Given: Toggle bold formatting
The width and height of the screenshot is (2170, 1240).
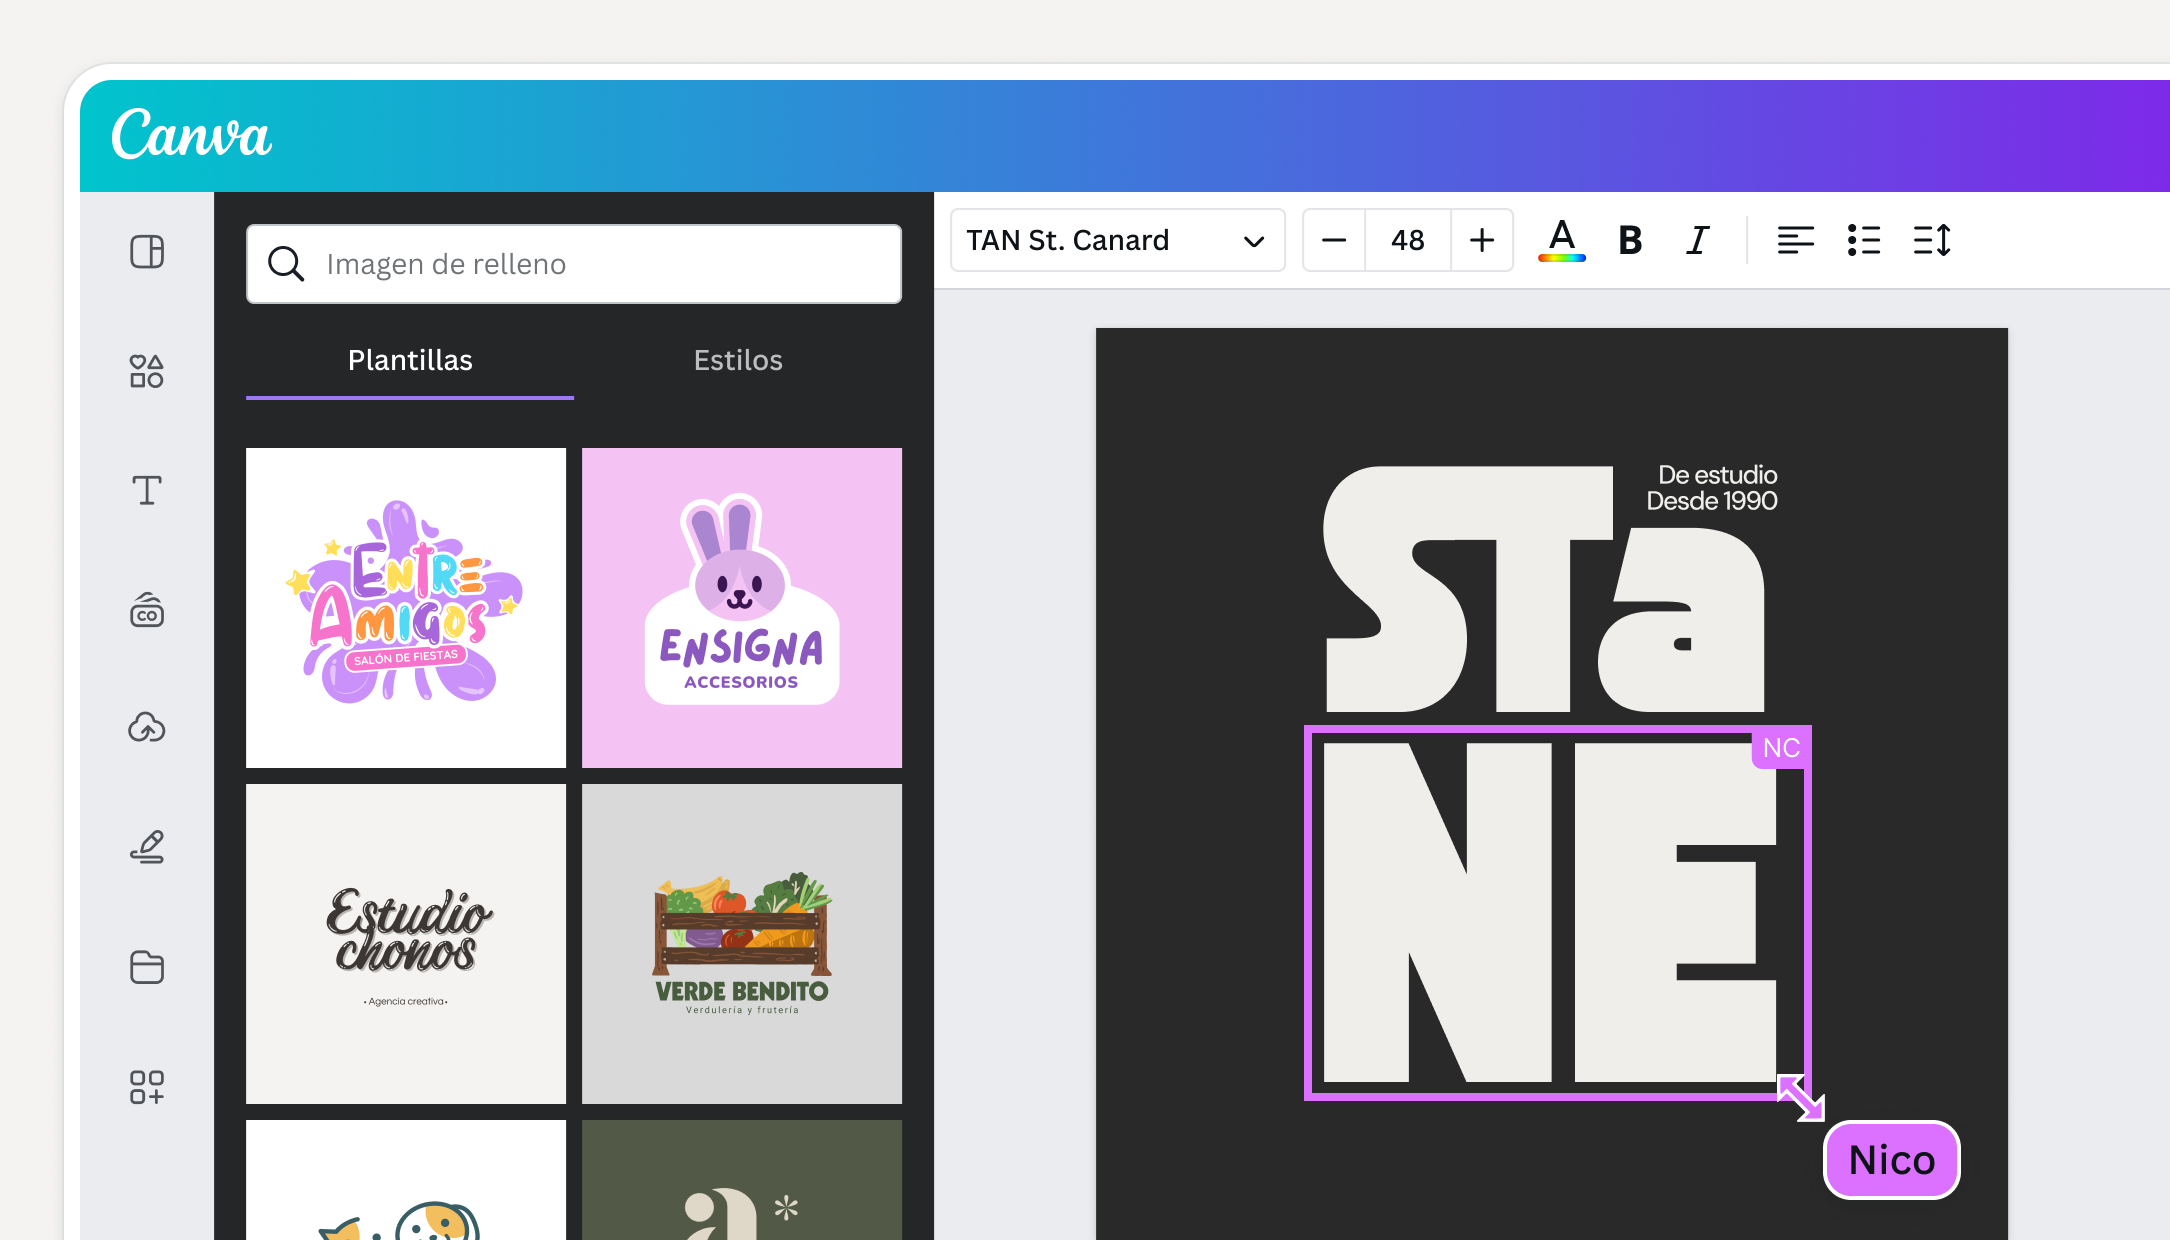Looking at the screenshot, I should [x=1630, y=240].
